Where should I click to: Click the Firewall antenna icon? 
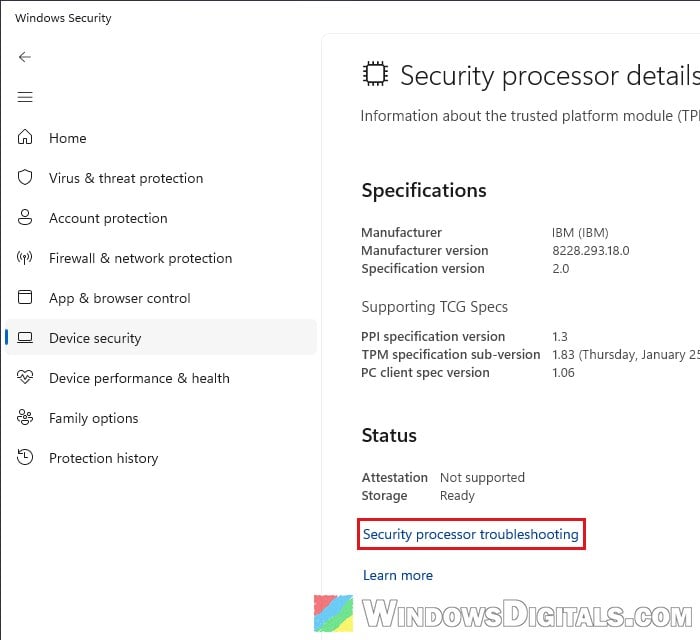coord(25,258)
